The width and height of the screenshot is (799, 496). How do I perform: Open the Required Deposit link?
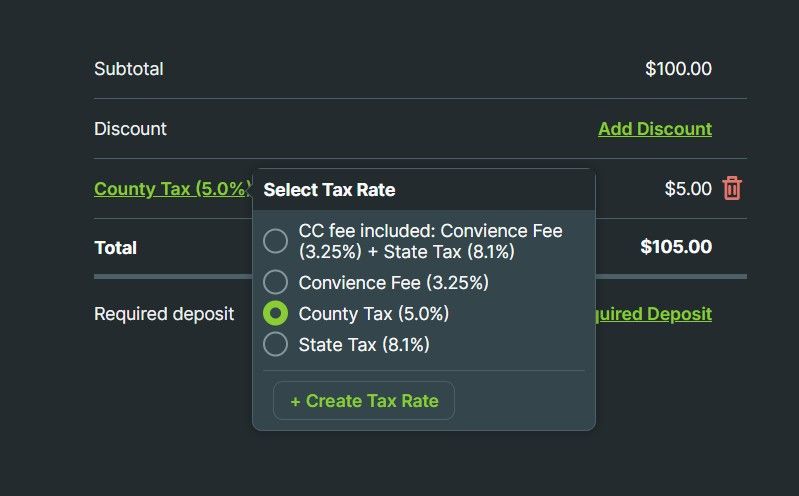pyautogui.click(x=654, y=314)
